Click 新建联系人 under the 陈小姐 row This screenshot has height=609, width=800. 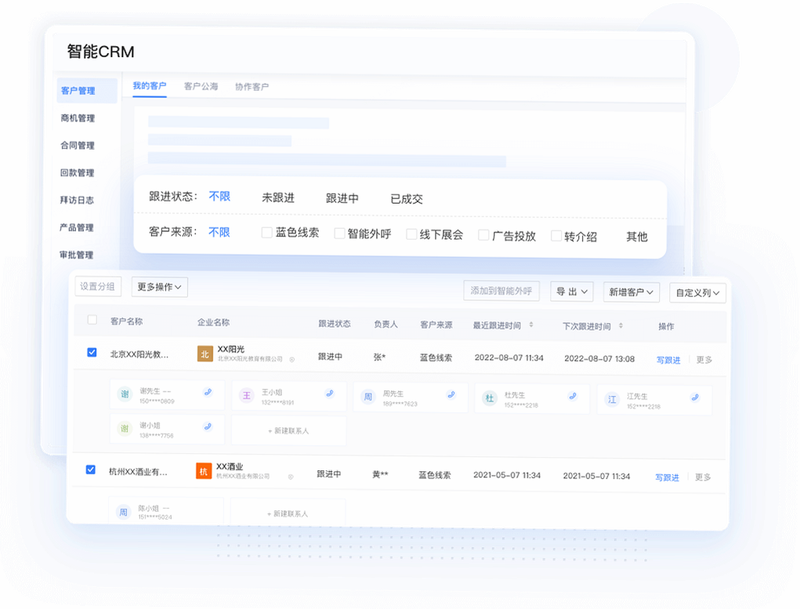[x=288, y=514]
